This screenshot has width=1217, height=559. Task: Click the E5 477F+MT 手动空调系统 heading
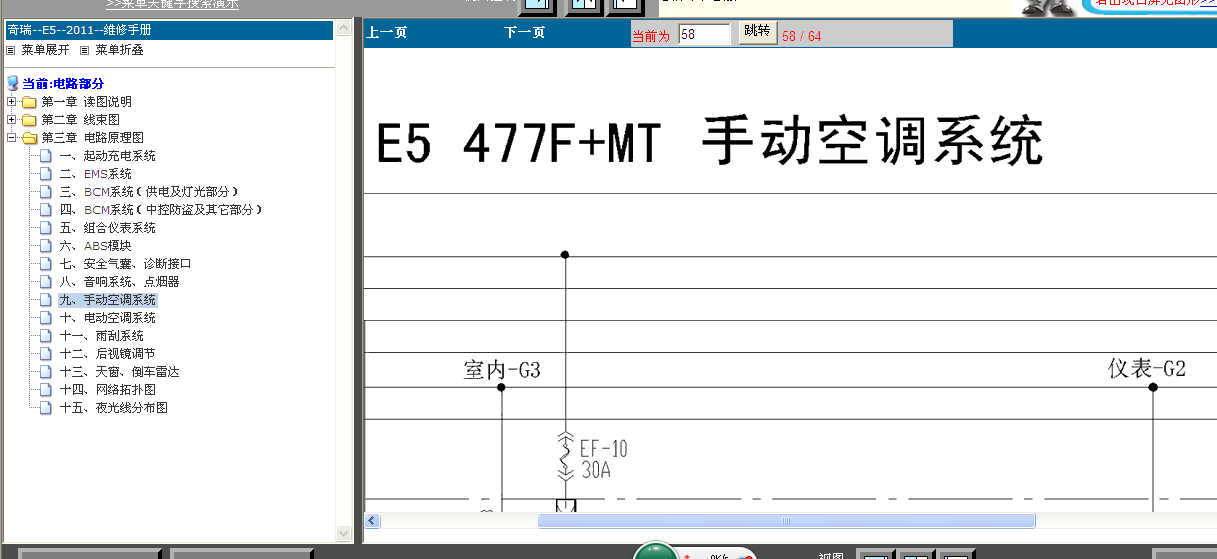coord(709,143)
